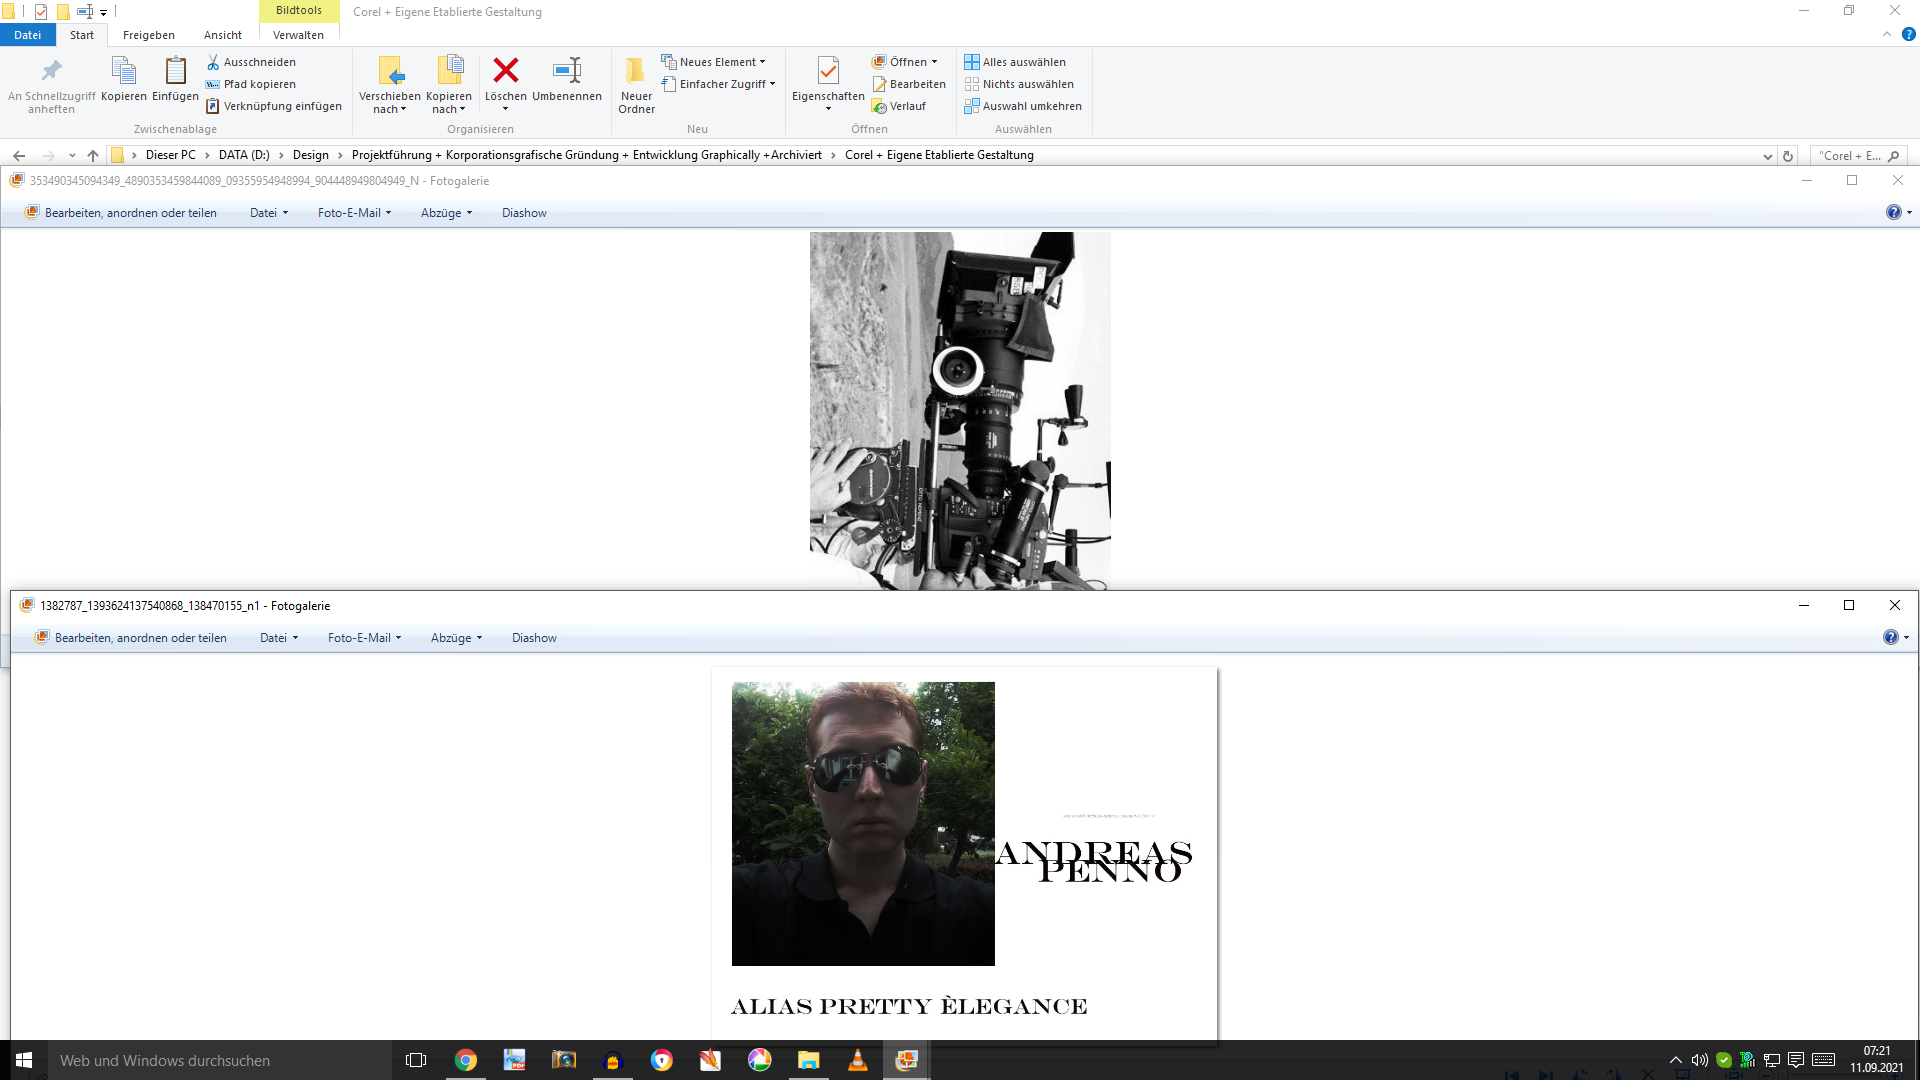Viewport: 1920px width, 1080px height.
Task: Open the Datei ribbon tab in Explorer
Action: 28,35
